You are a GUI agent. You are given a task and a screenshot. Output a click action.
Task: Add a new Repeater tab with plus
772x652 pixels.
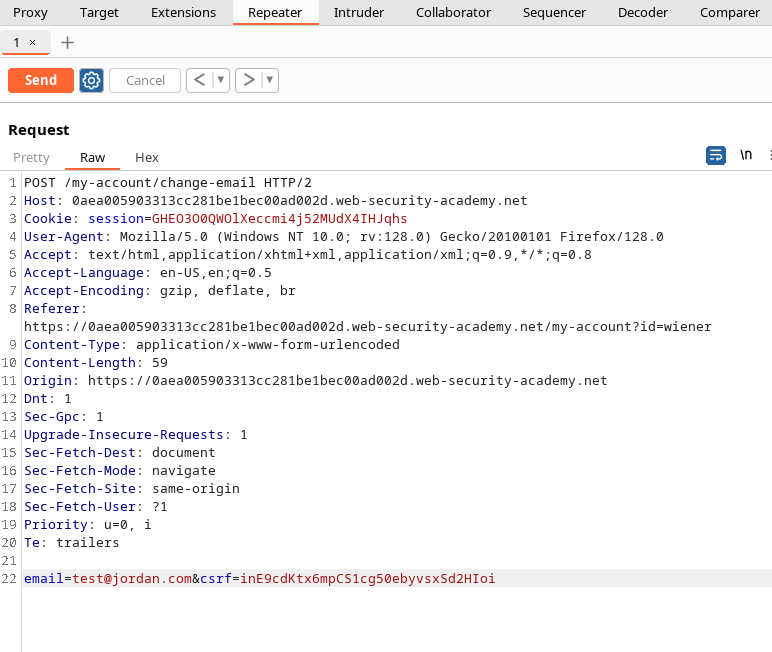67,42
